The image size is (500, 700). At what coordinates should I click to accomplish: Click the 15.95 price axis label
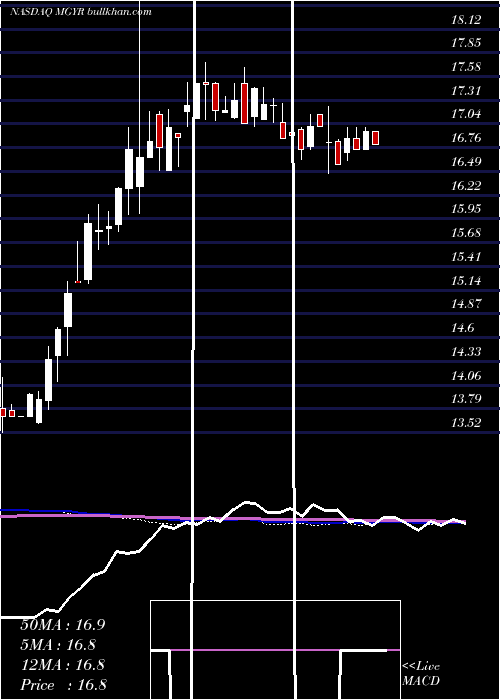click(x=467, y=209)
